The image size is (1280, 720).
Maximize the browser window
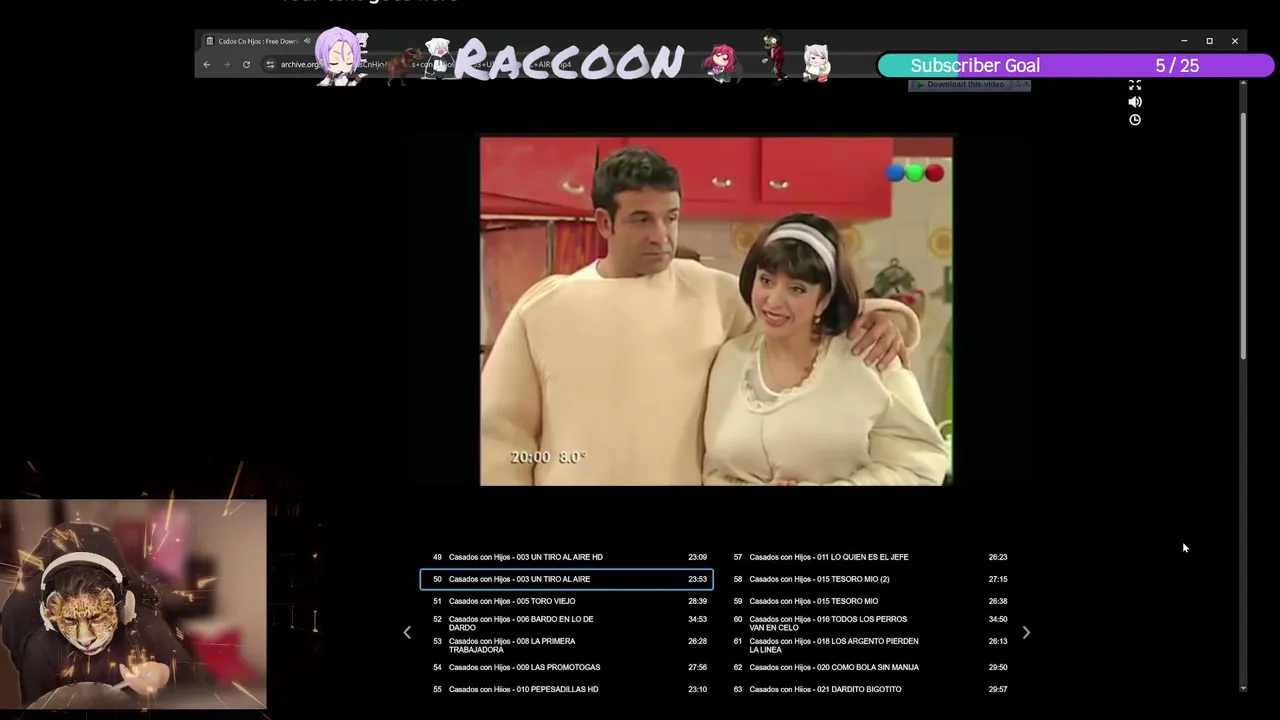pos(1209,41)
